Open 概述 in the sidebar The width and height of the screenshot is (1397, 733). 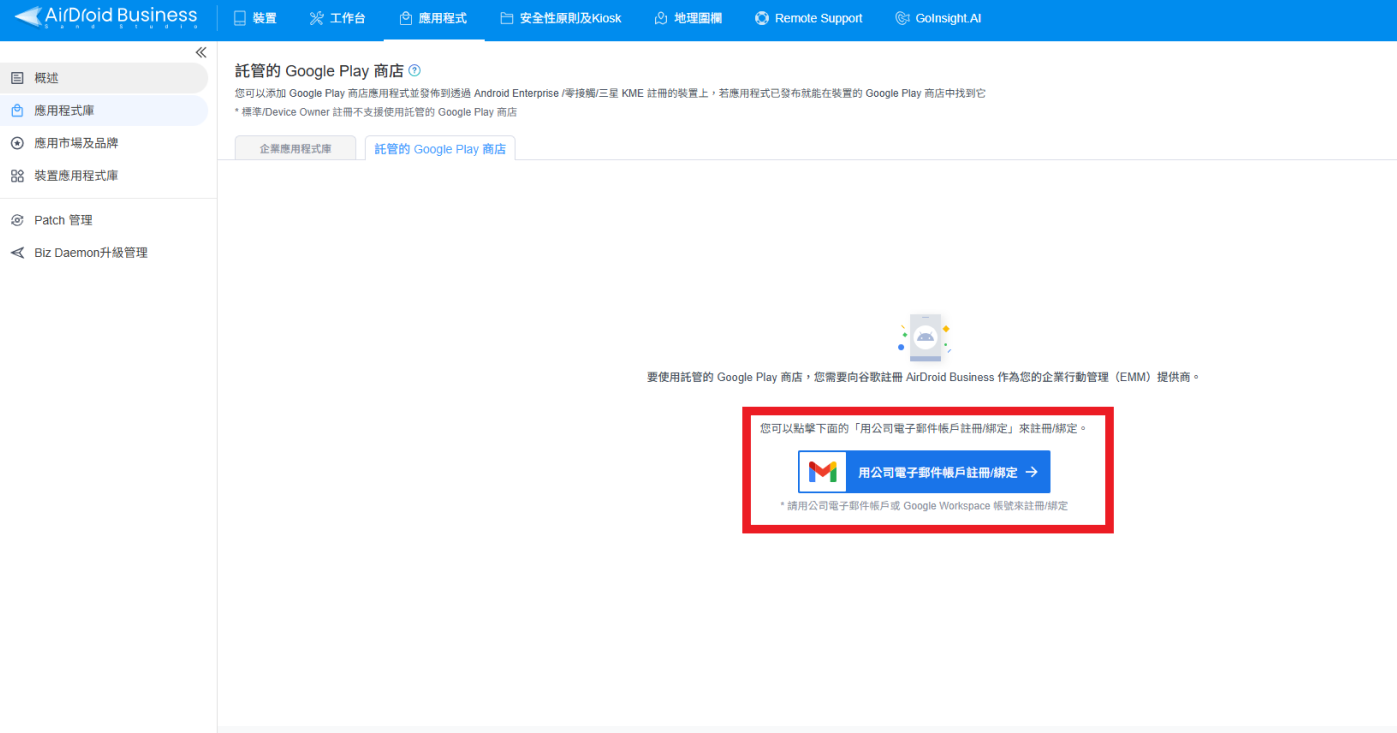pyautogui.click(x=104, y=78)
